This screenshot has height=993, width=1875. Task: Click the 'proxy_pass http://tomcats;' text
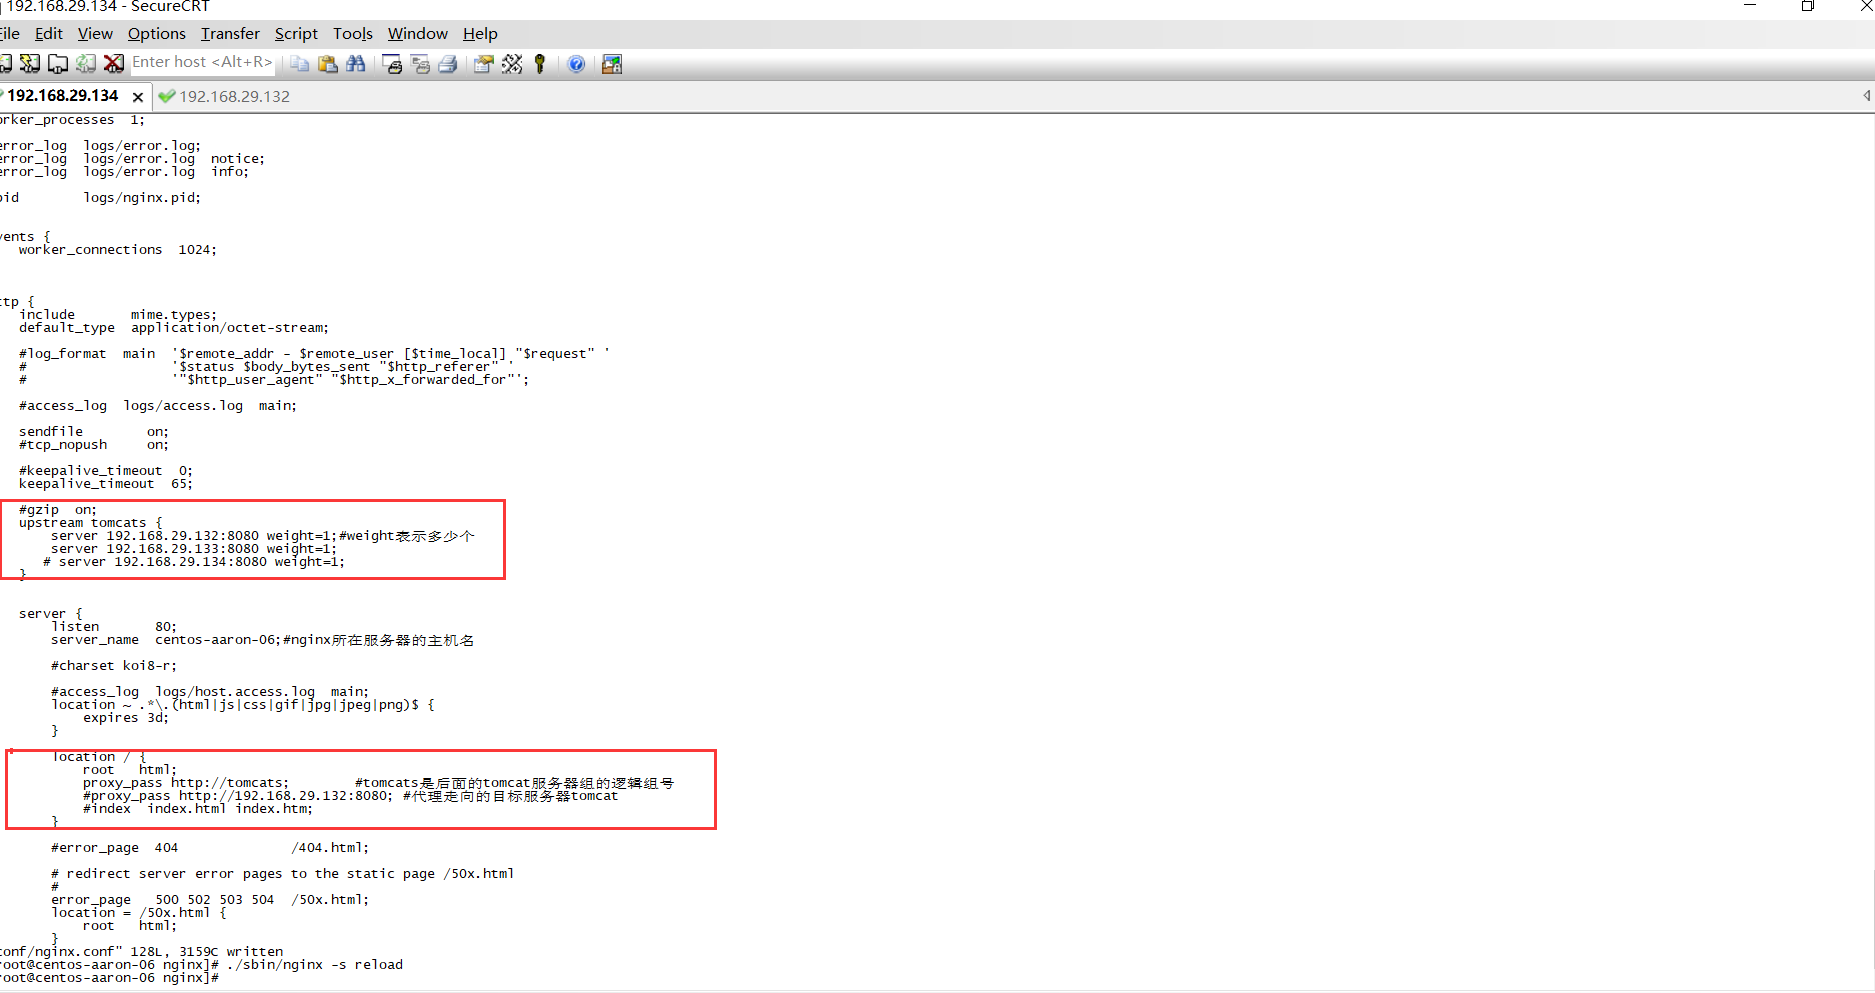point(186,783)
